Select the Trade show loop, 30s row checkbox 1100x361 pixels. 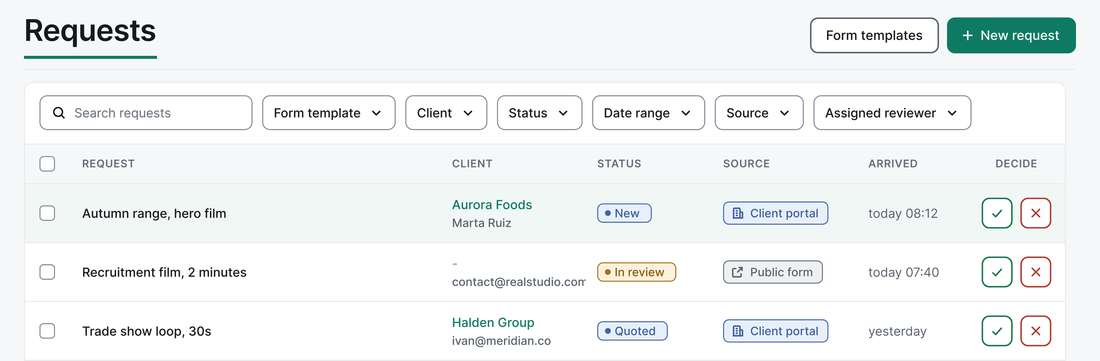tap(47, 331)
